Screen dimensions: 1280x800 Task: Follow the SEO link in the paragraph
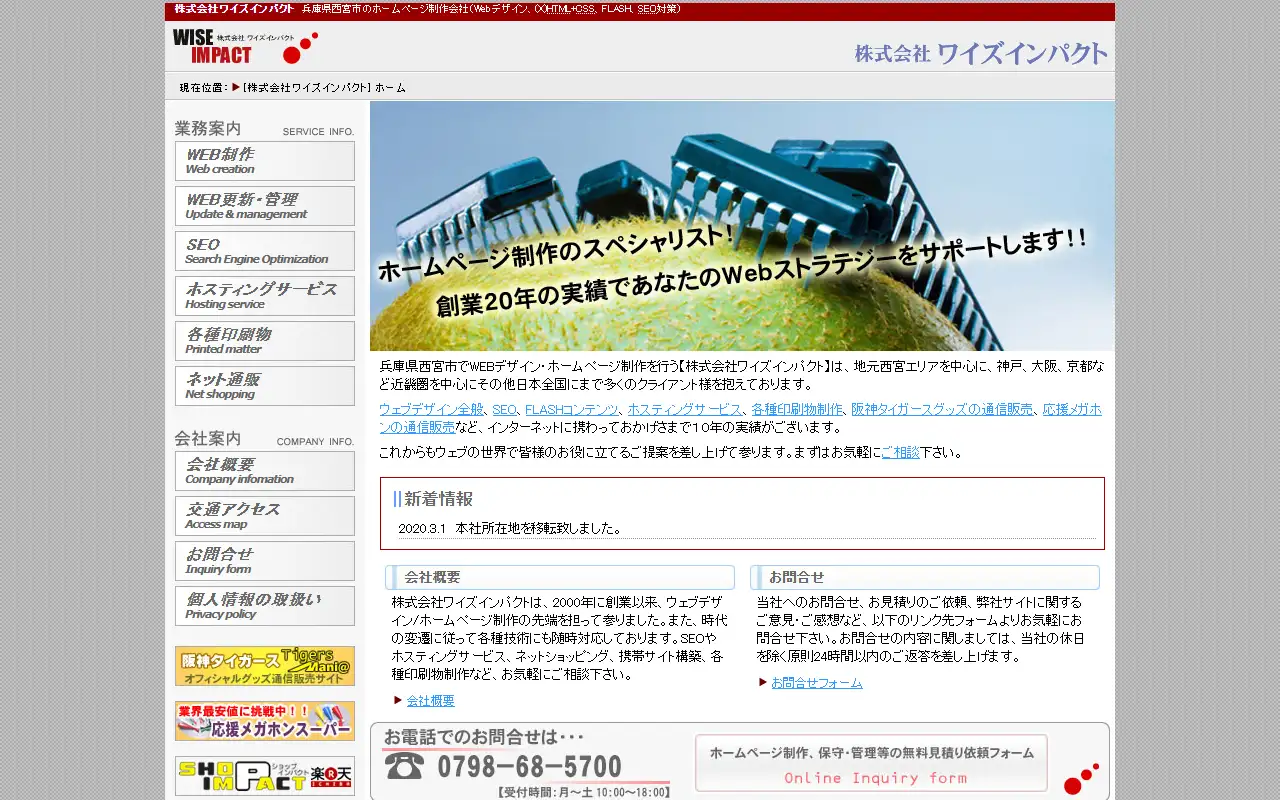[x=504, y=410]
